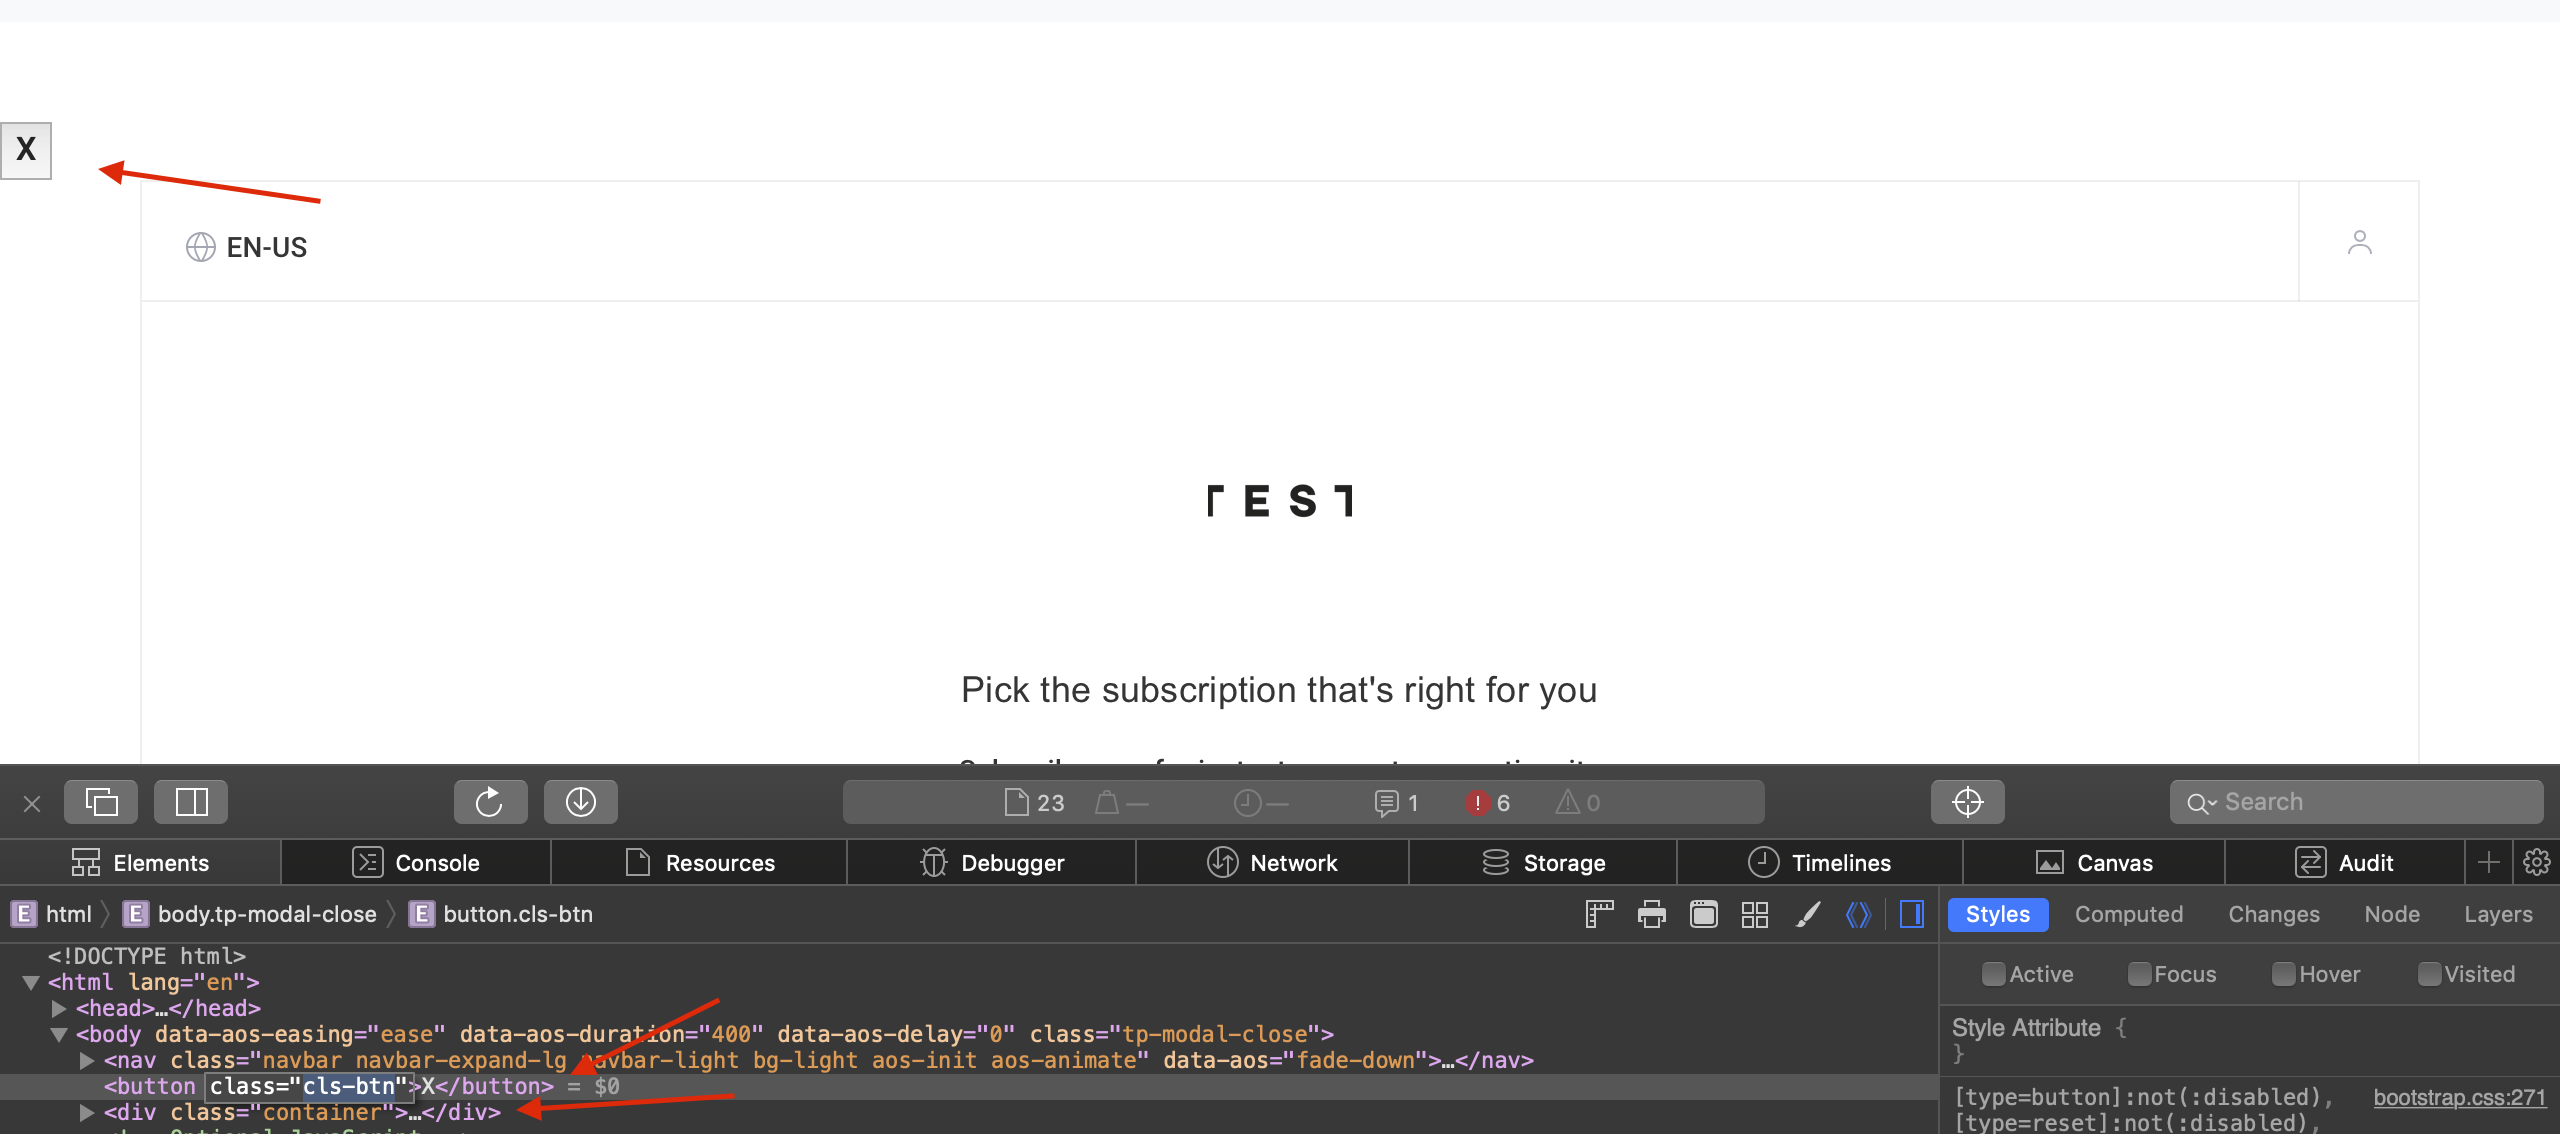
Task: Reload the page from inspector toolbar
Action: pyautogui.click(x=490, y=802)
